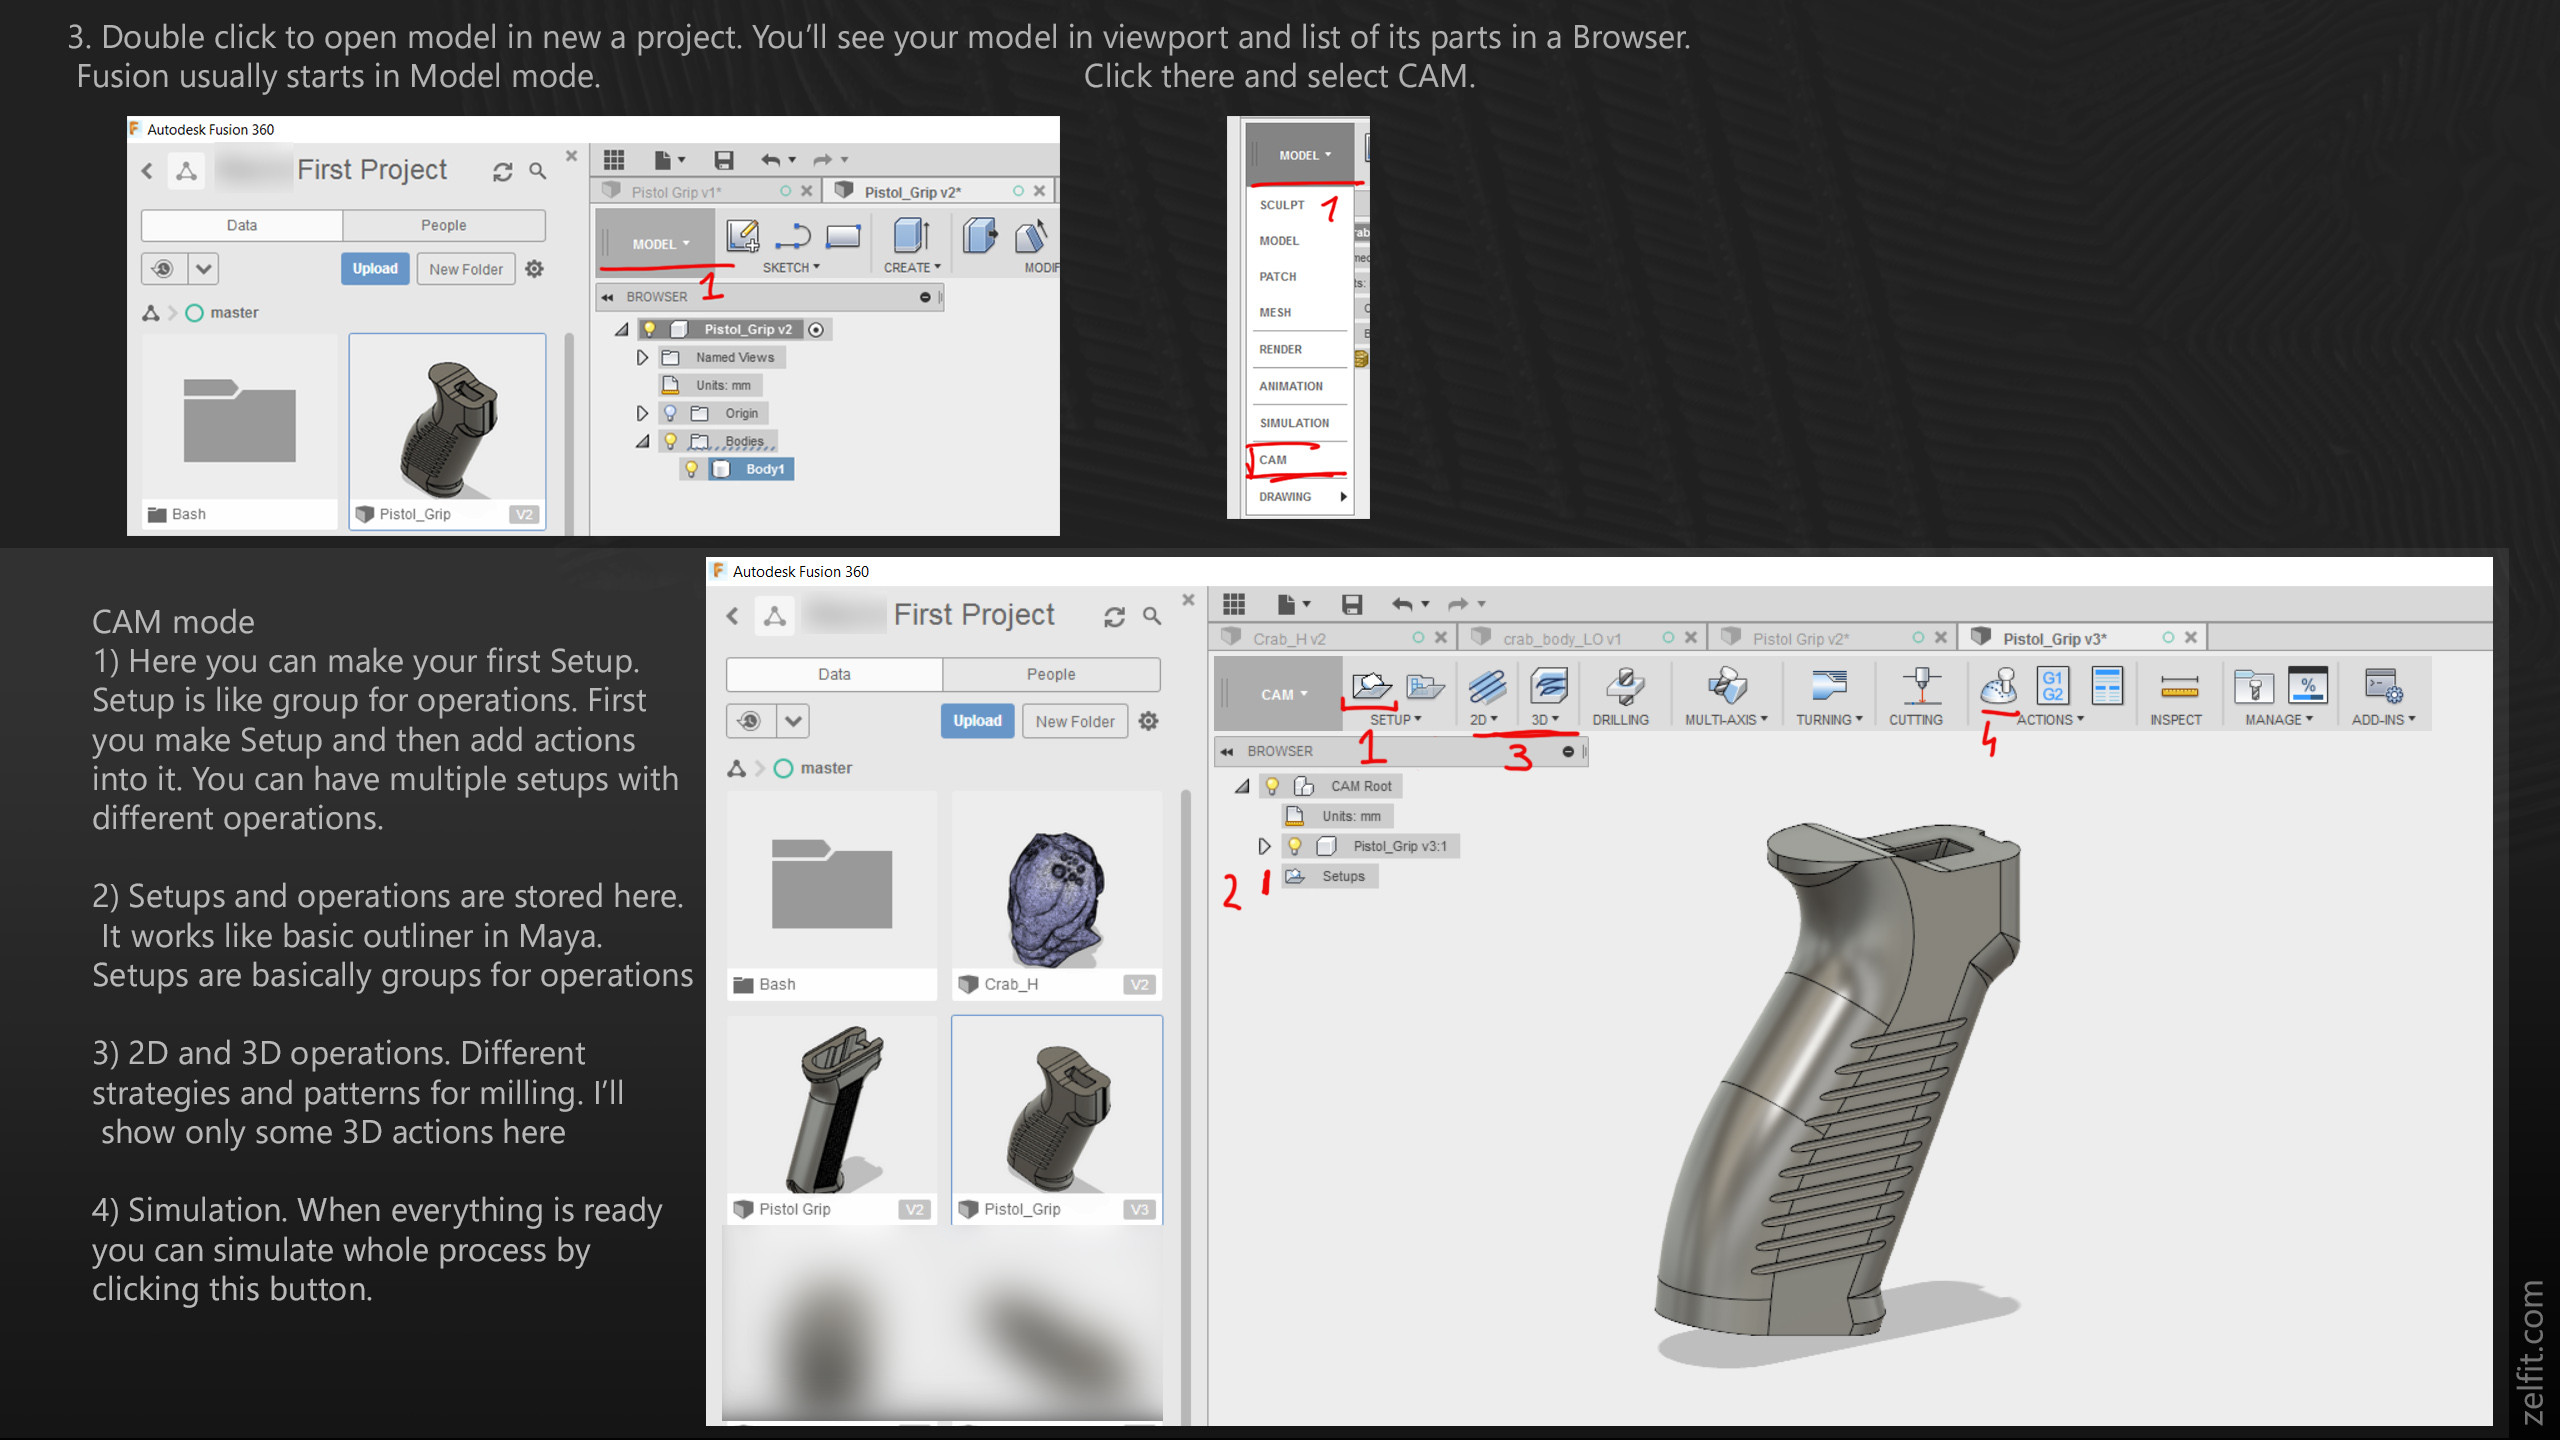Select CAM in the workspace menu
2560x1440 pixels.
pyautogui.click(x=1298, y=460)
